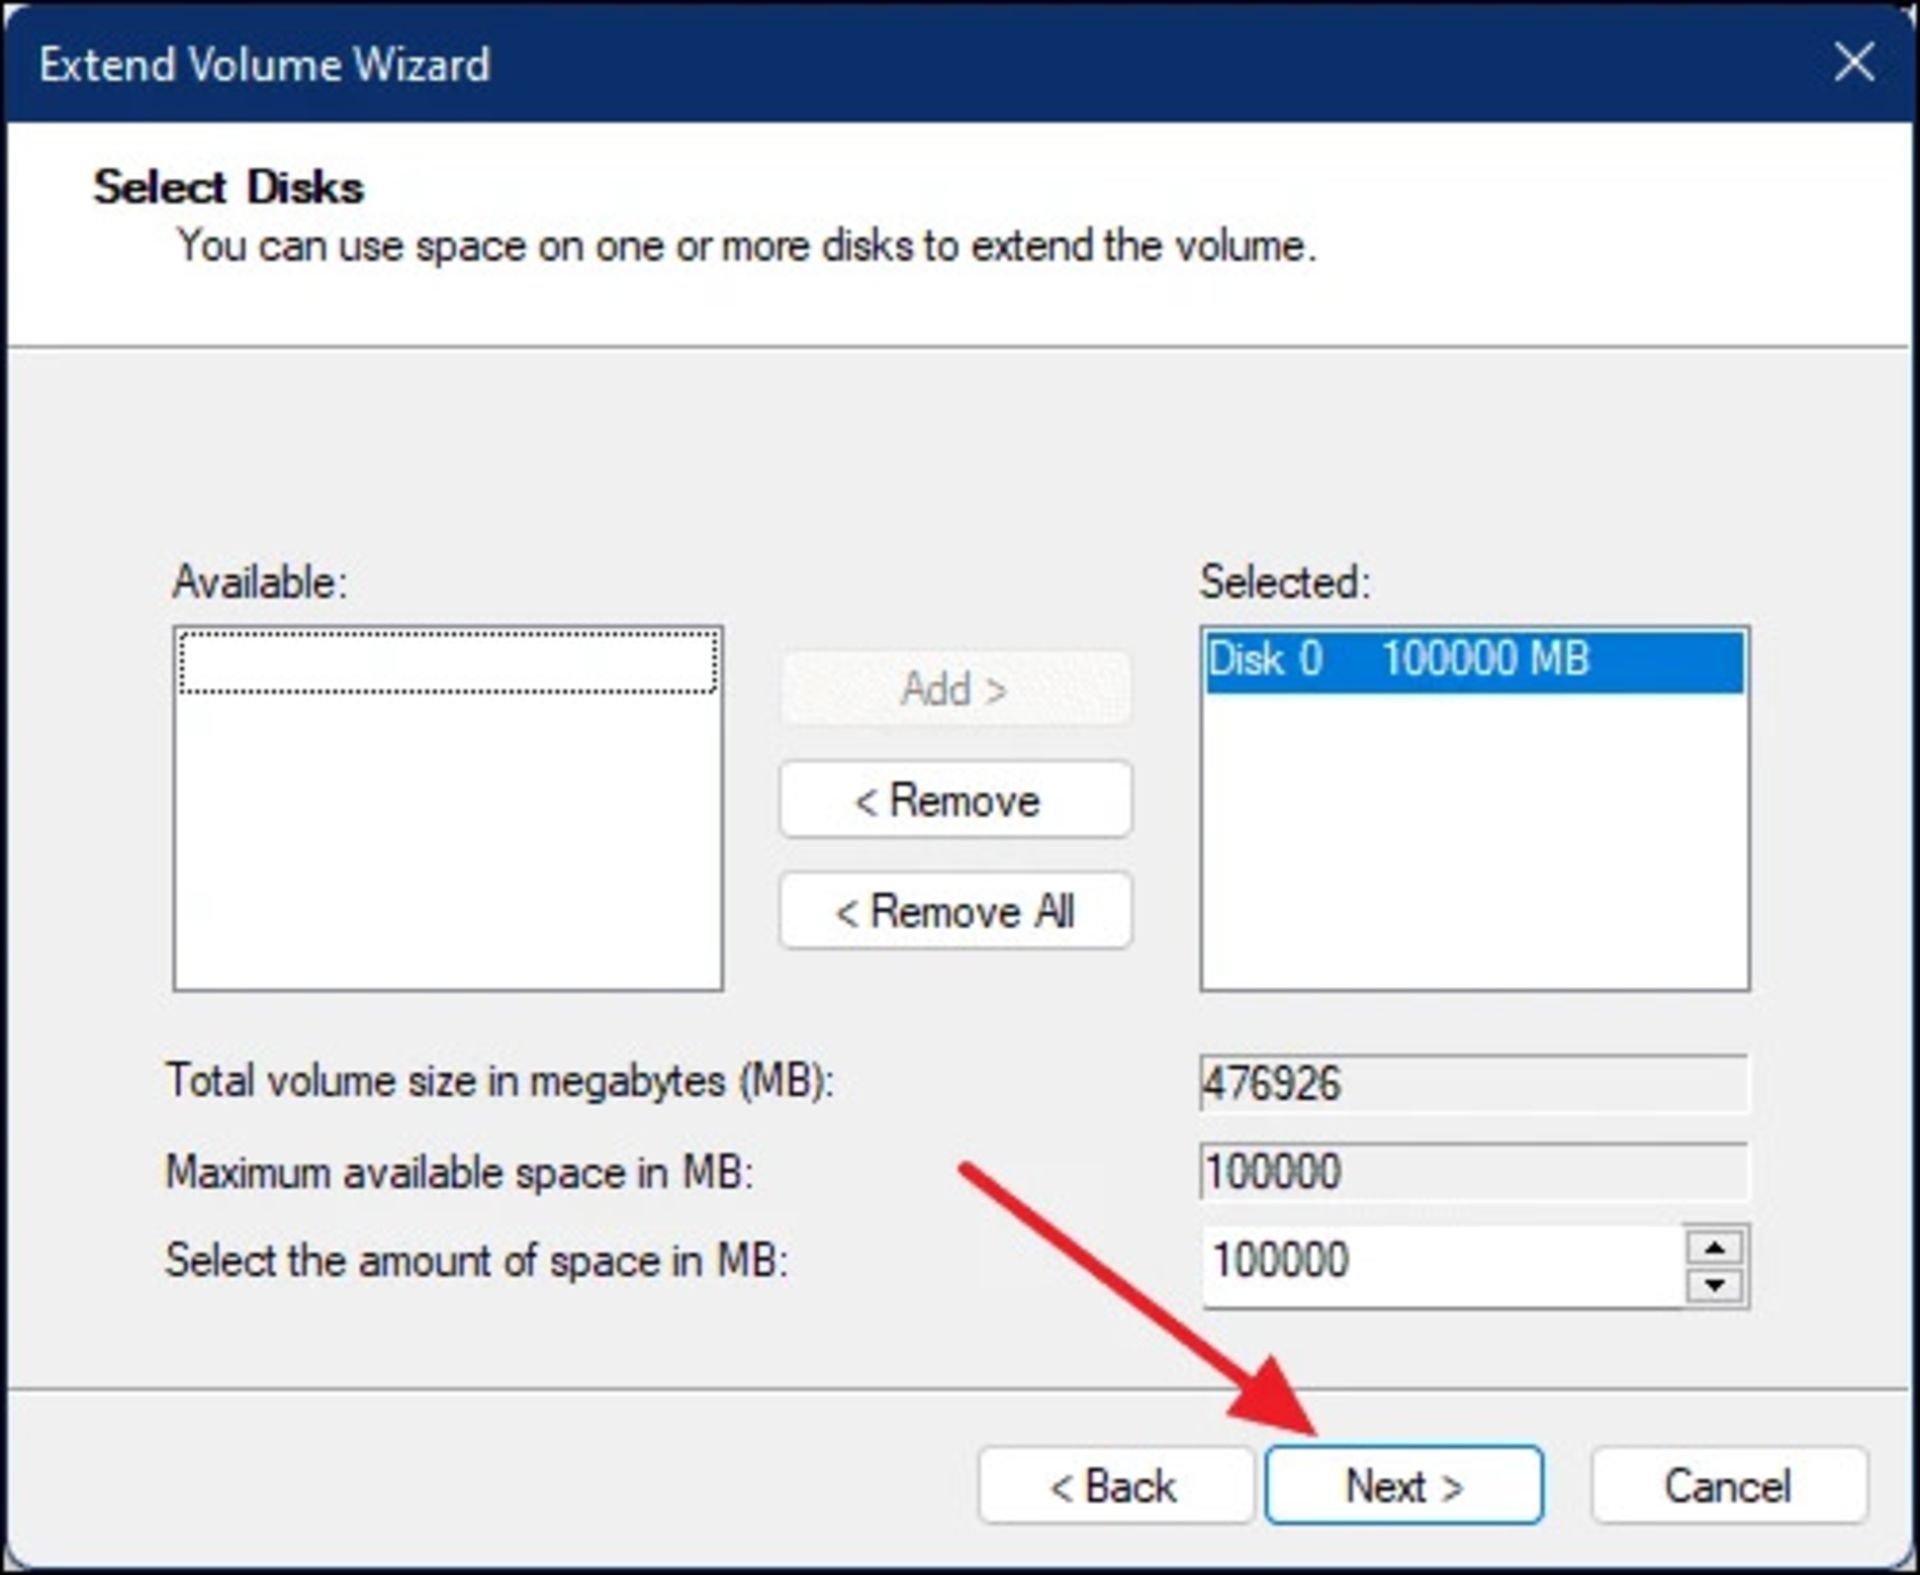Focus the amount of space MB input

(x=1440, y=1261)
